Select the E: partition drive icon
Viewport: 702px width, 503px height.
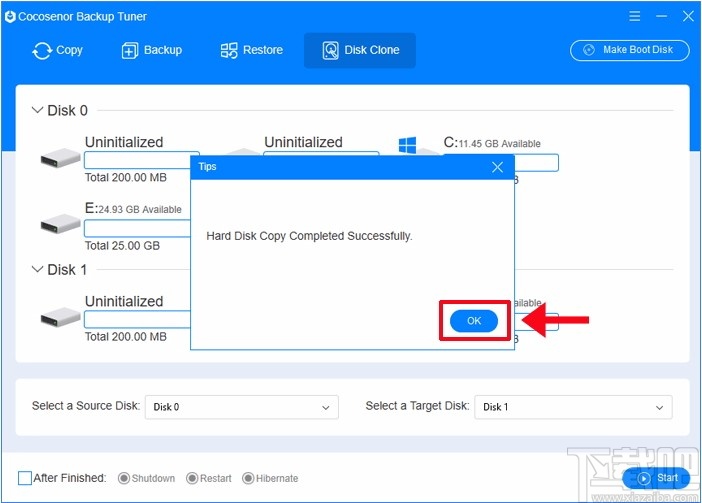[60, 224]
